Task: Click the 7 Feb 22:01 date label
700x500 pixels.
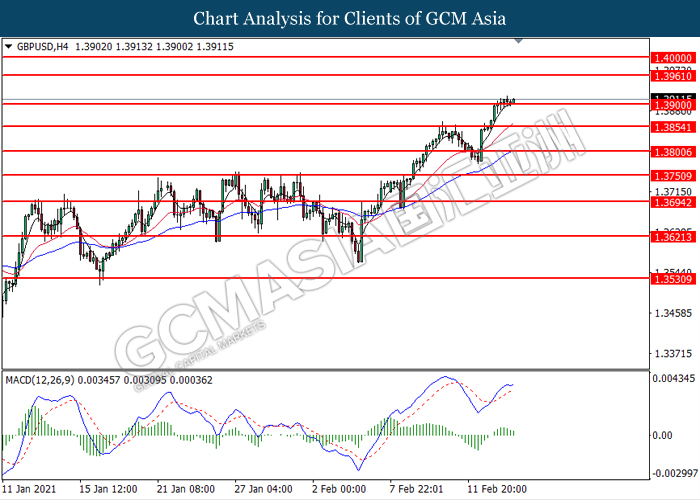Action: click(417, 489)
